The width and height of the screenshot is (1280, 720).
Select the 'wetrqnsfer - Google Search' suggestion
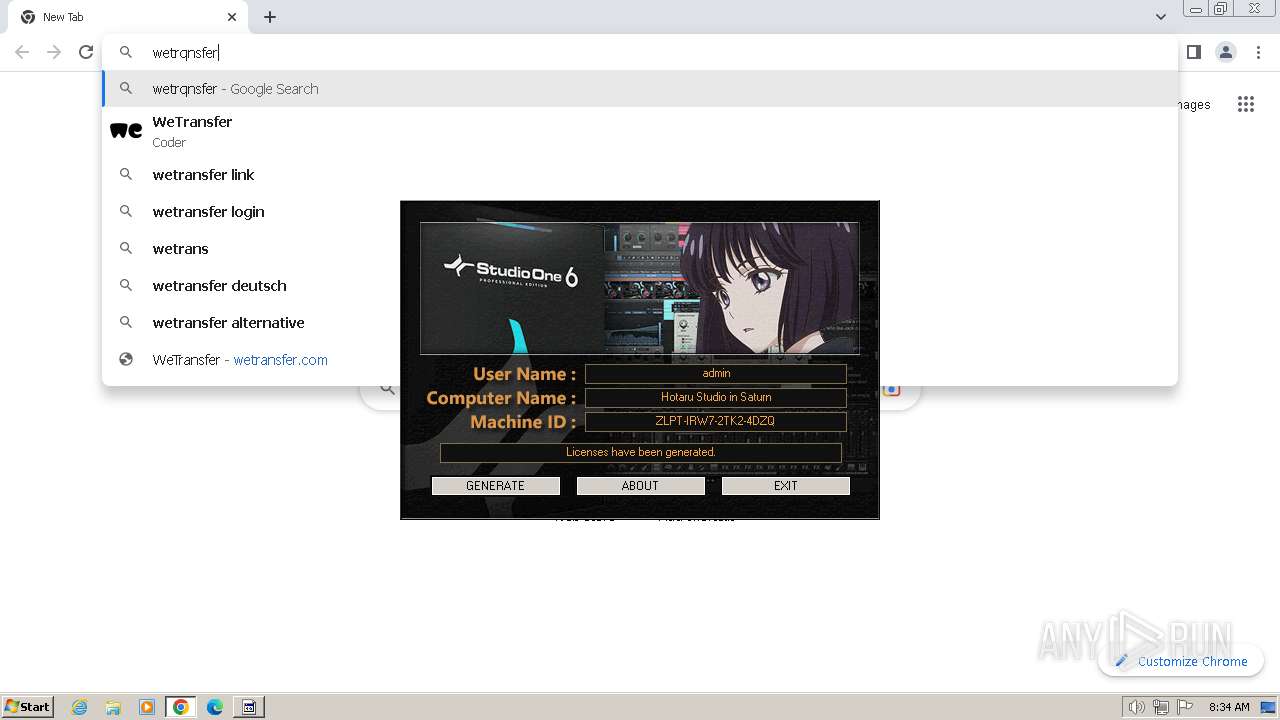pyautogui.click(x=640, y=89)
